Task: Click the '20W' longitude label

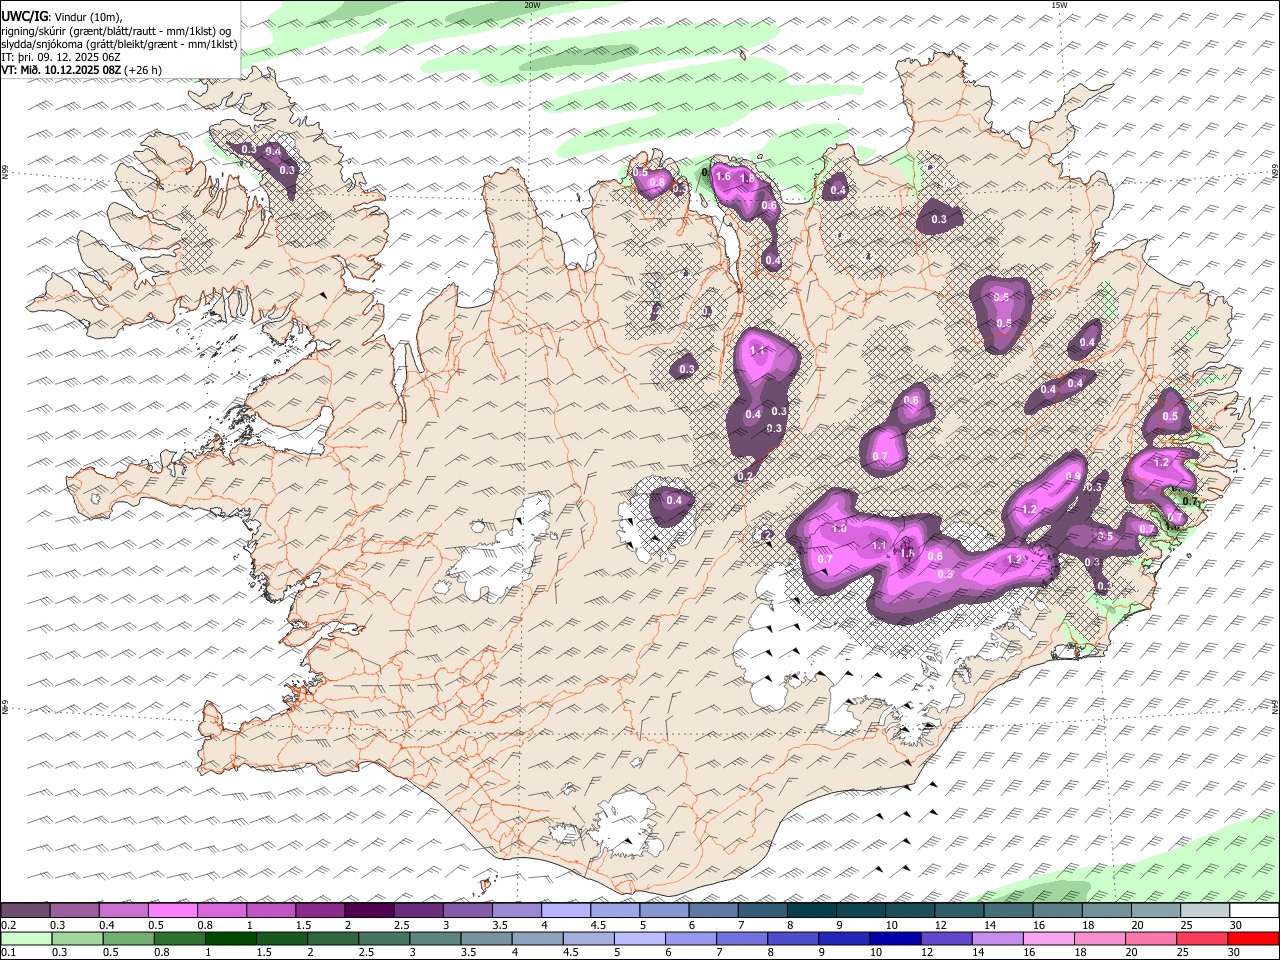Action: [x=532, y=5]
